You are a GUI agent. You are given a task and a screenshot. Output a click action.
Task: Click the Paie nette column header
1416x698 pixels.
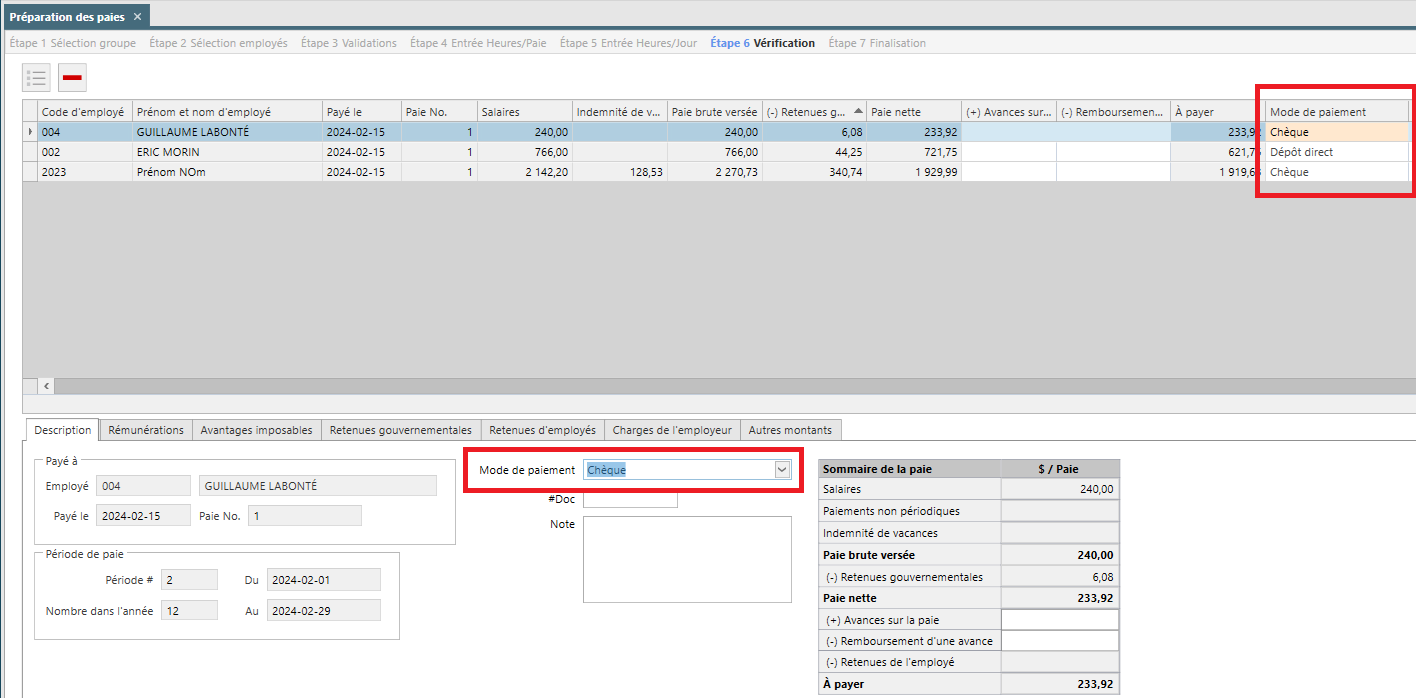(x=914, y=112)
